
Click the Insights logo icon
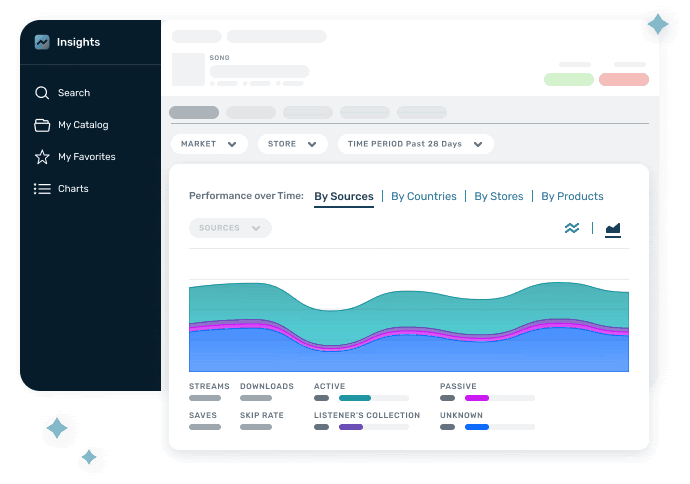point(42,42)
